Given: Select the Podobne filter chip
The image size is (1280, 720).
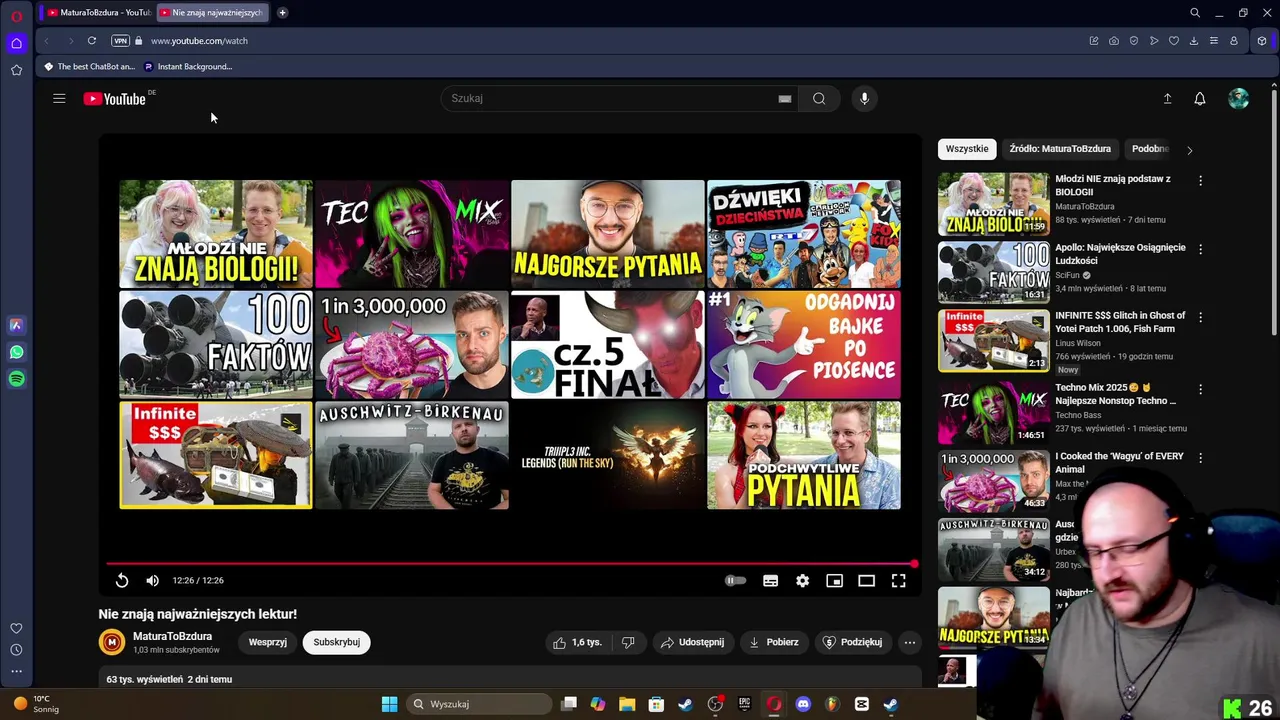Looking at the screenshot, I should (x=1150, y=149).
